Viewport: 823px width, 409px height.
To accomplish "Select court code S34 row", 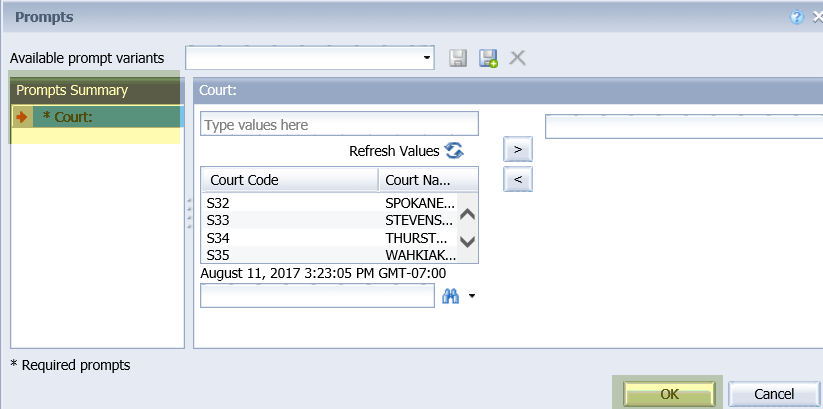I will pos(329,238).
